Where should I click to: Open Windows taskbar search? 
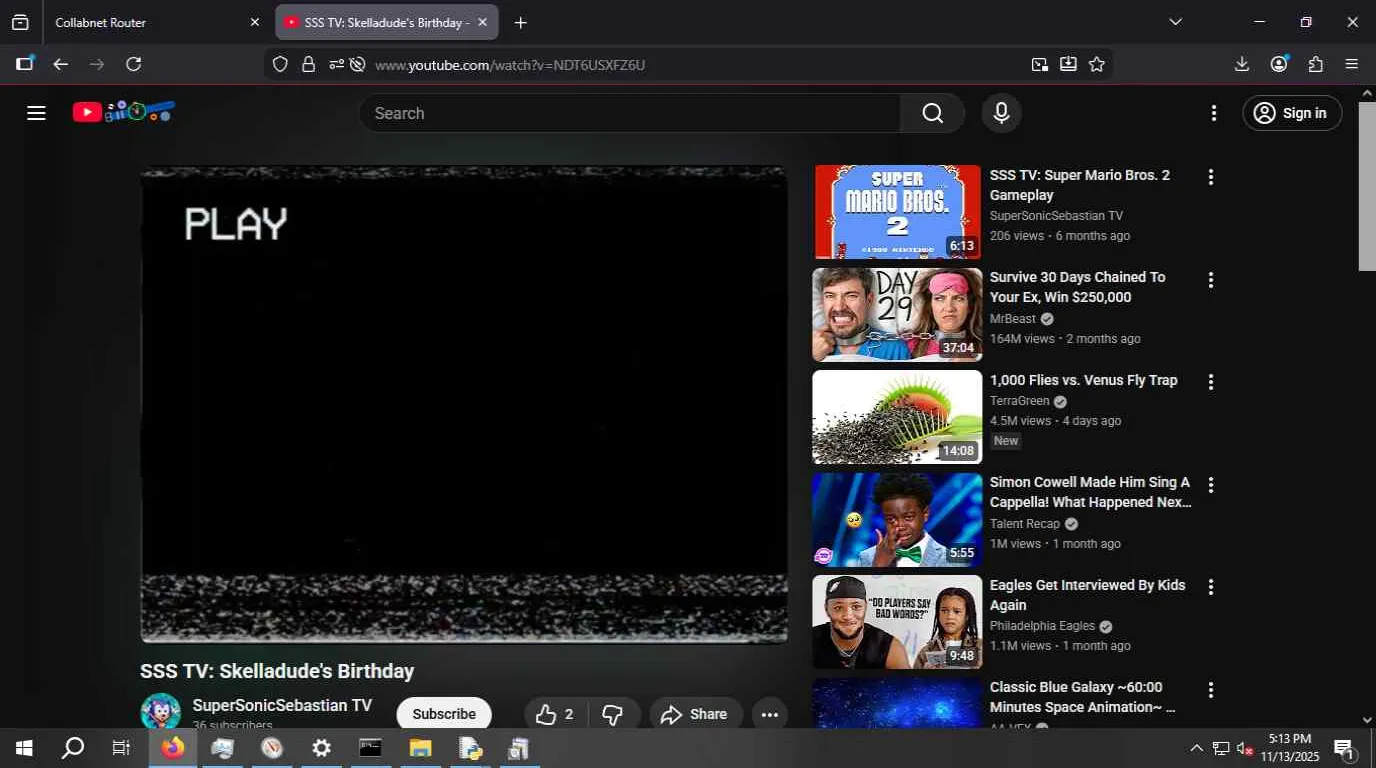pos(73,748)
